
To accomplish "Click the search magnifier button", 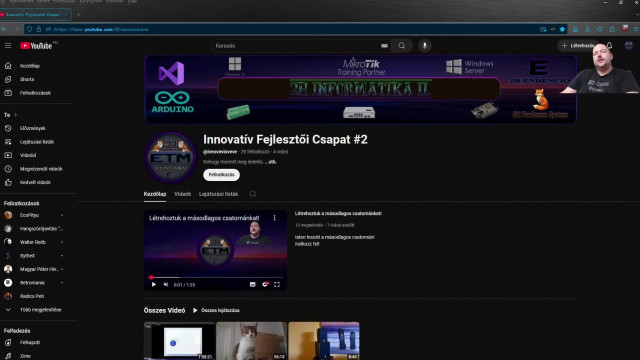I will 402,46.
